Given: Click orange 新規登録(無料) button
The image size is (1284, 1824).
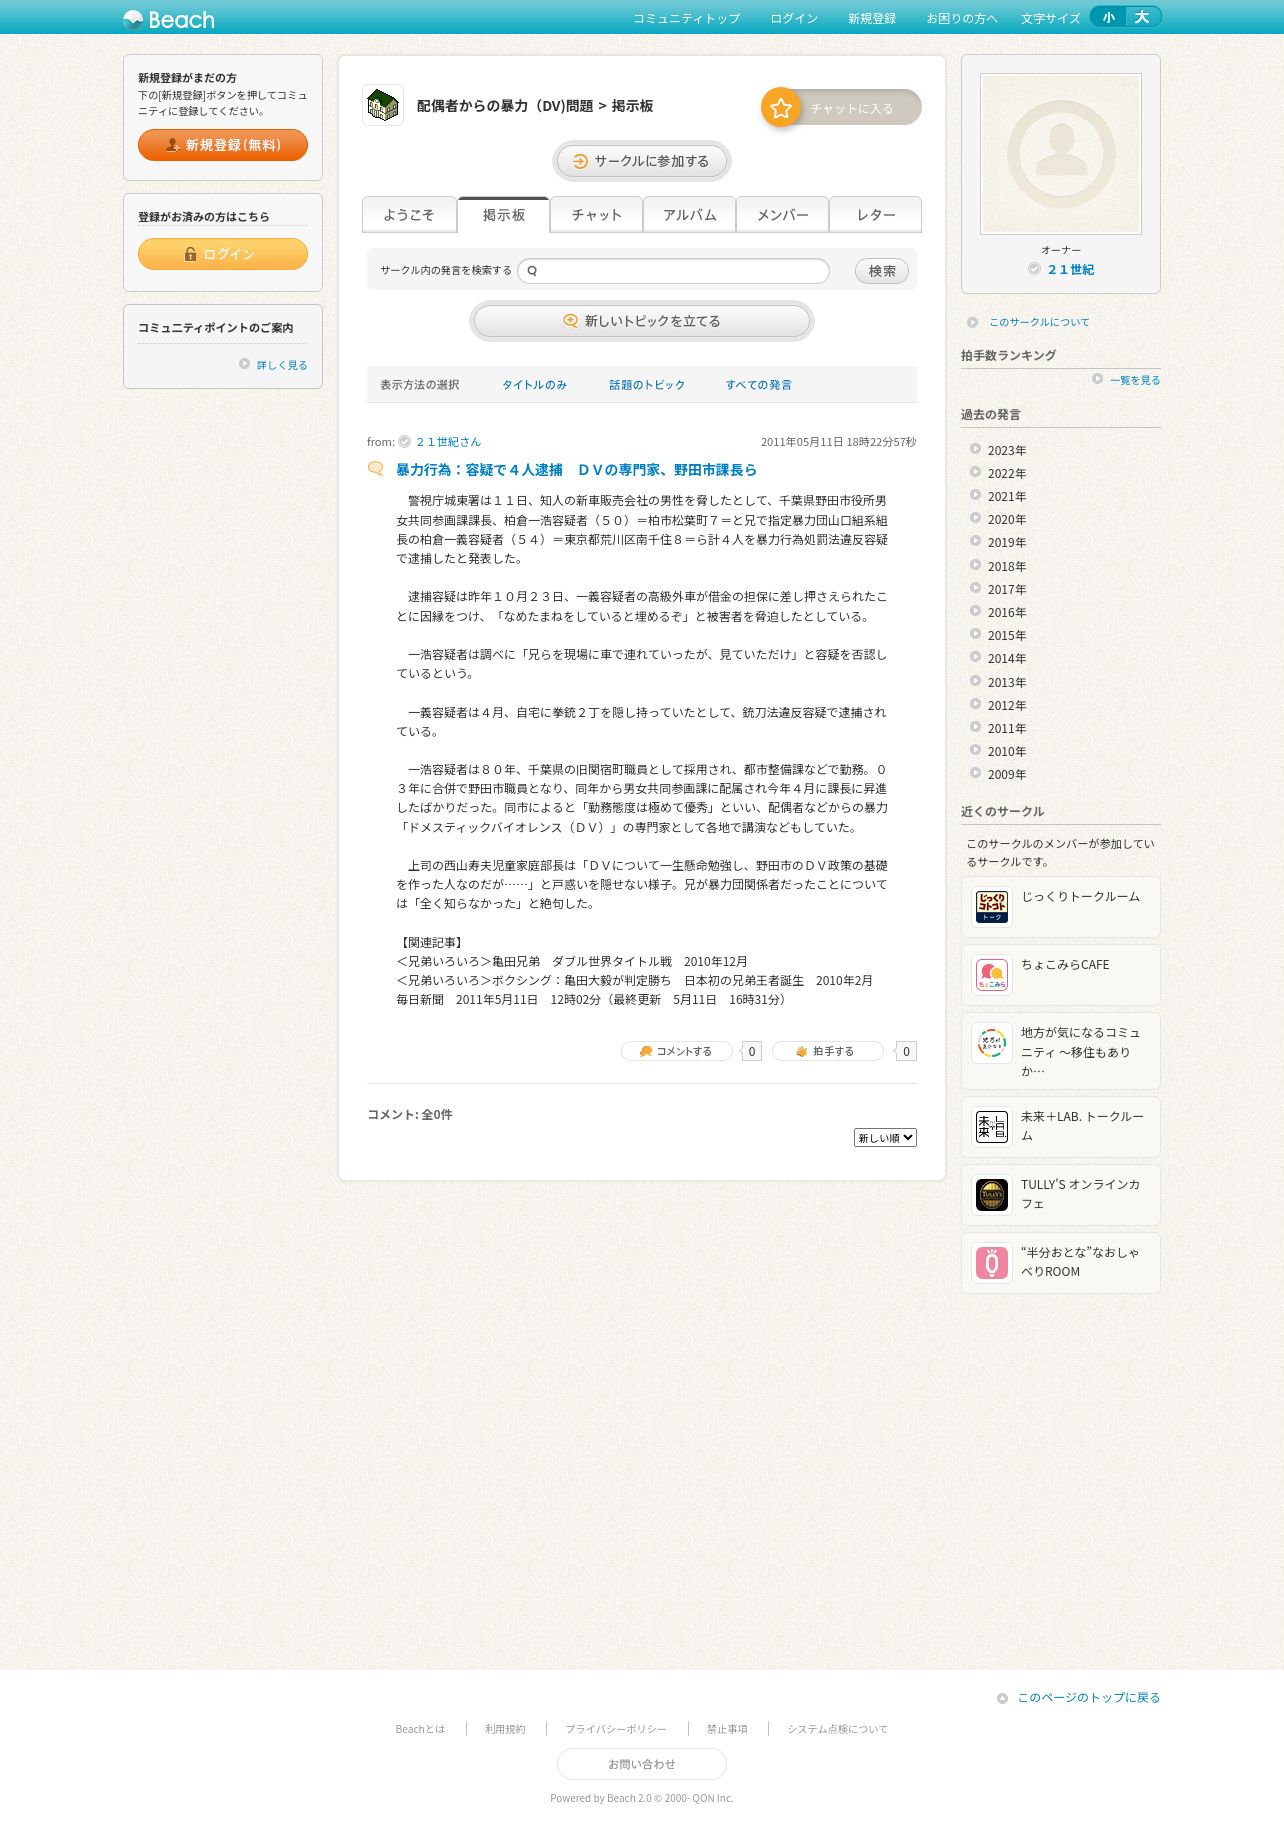Looking at the screenshot, I should 223,145.
